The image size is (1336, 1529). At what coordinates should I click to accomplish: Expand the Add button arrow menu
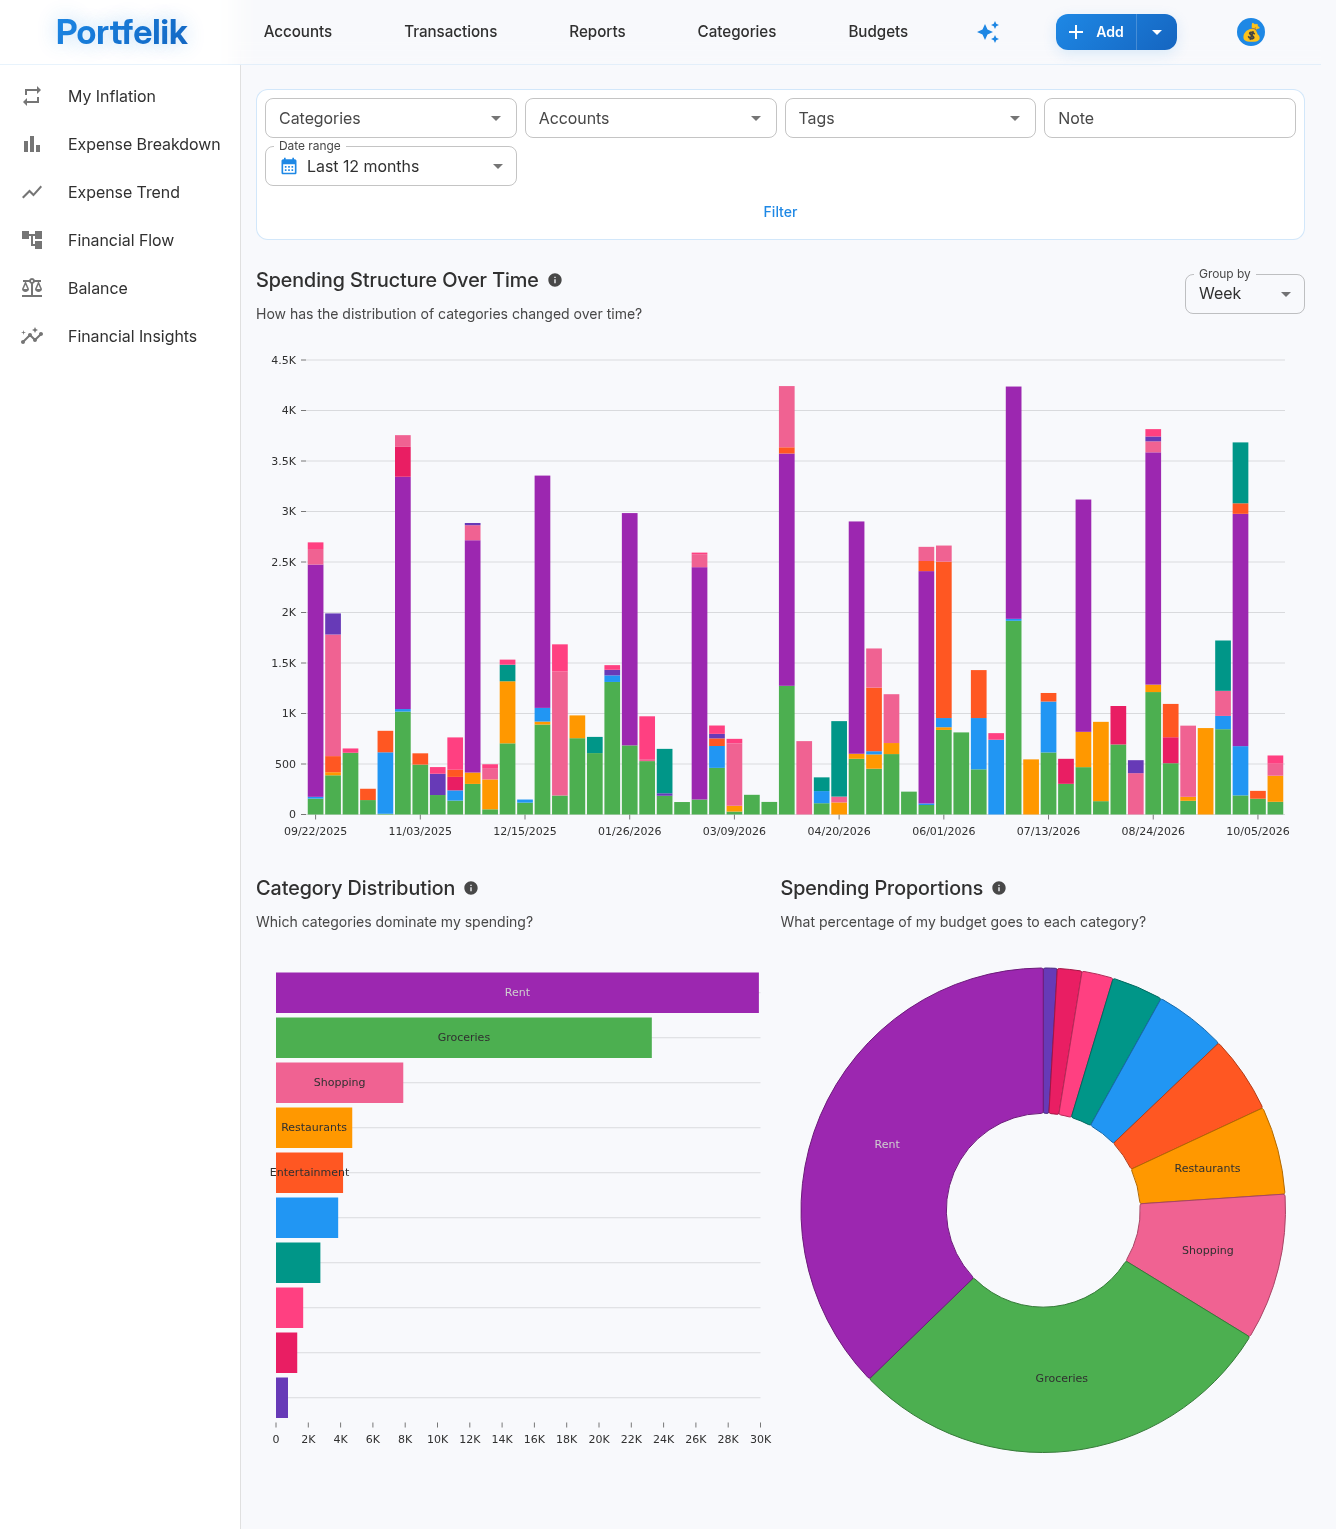tap(1157, 32)
